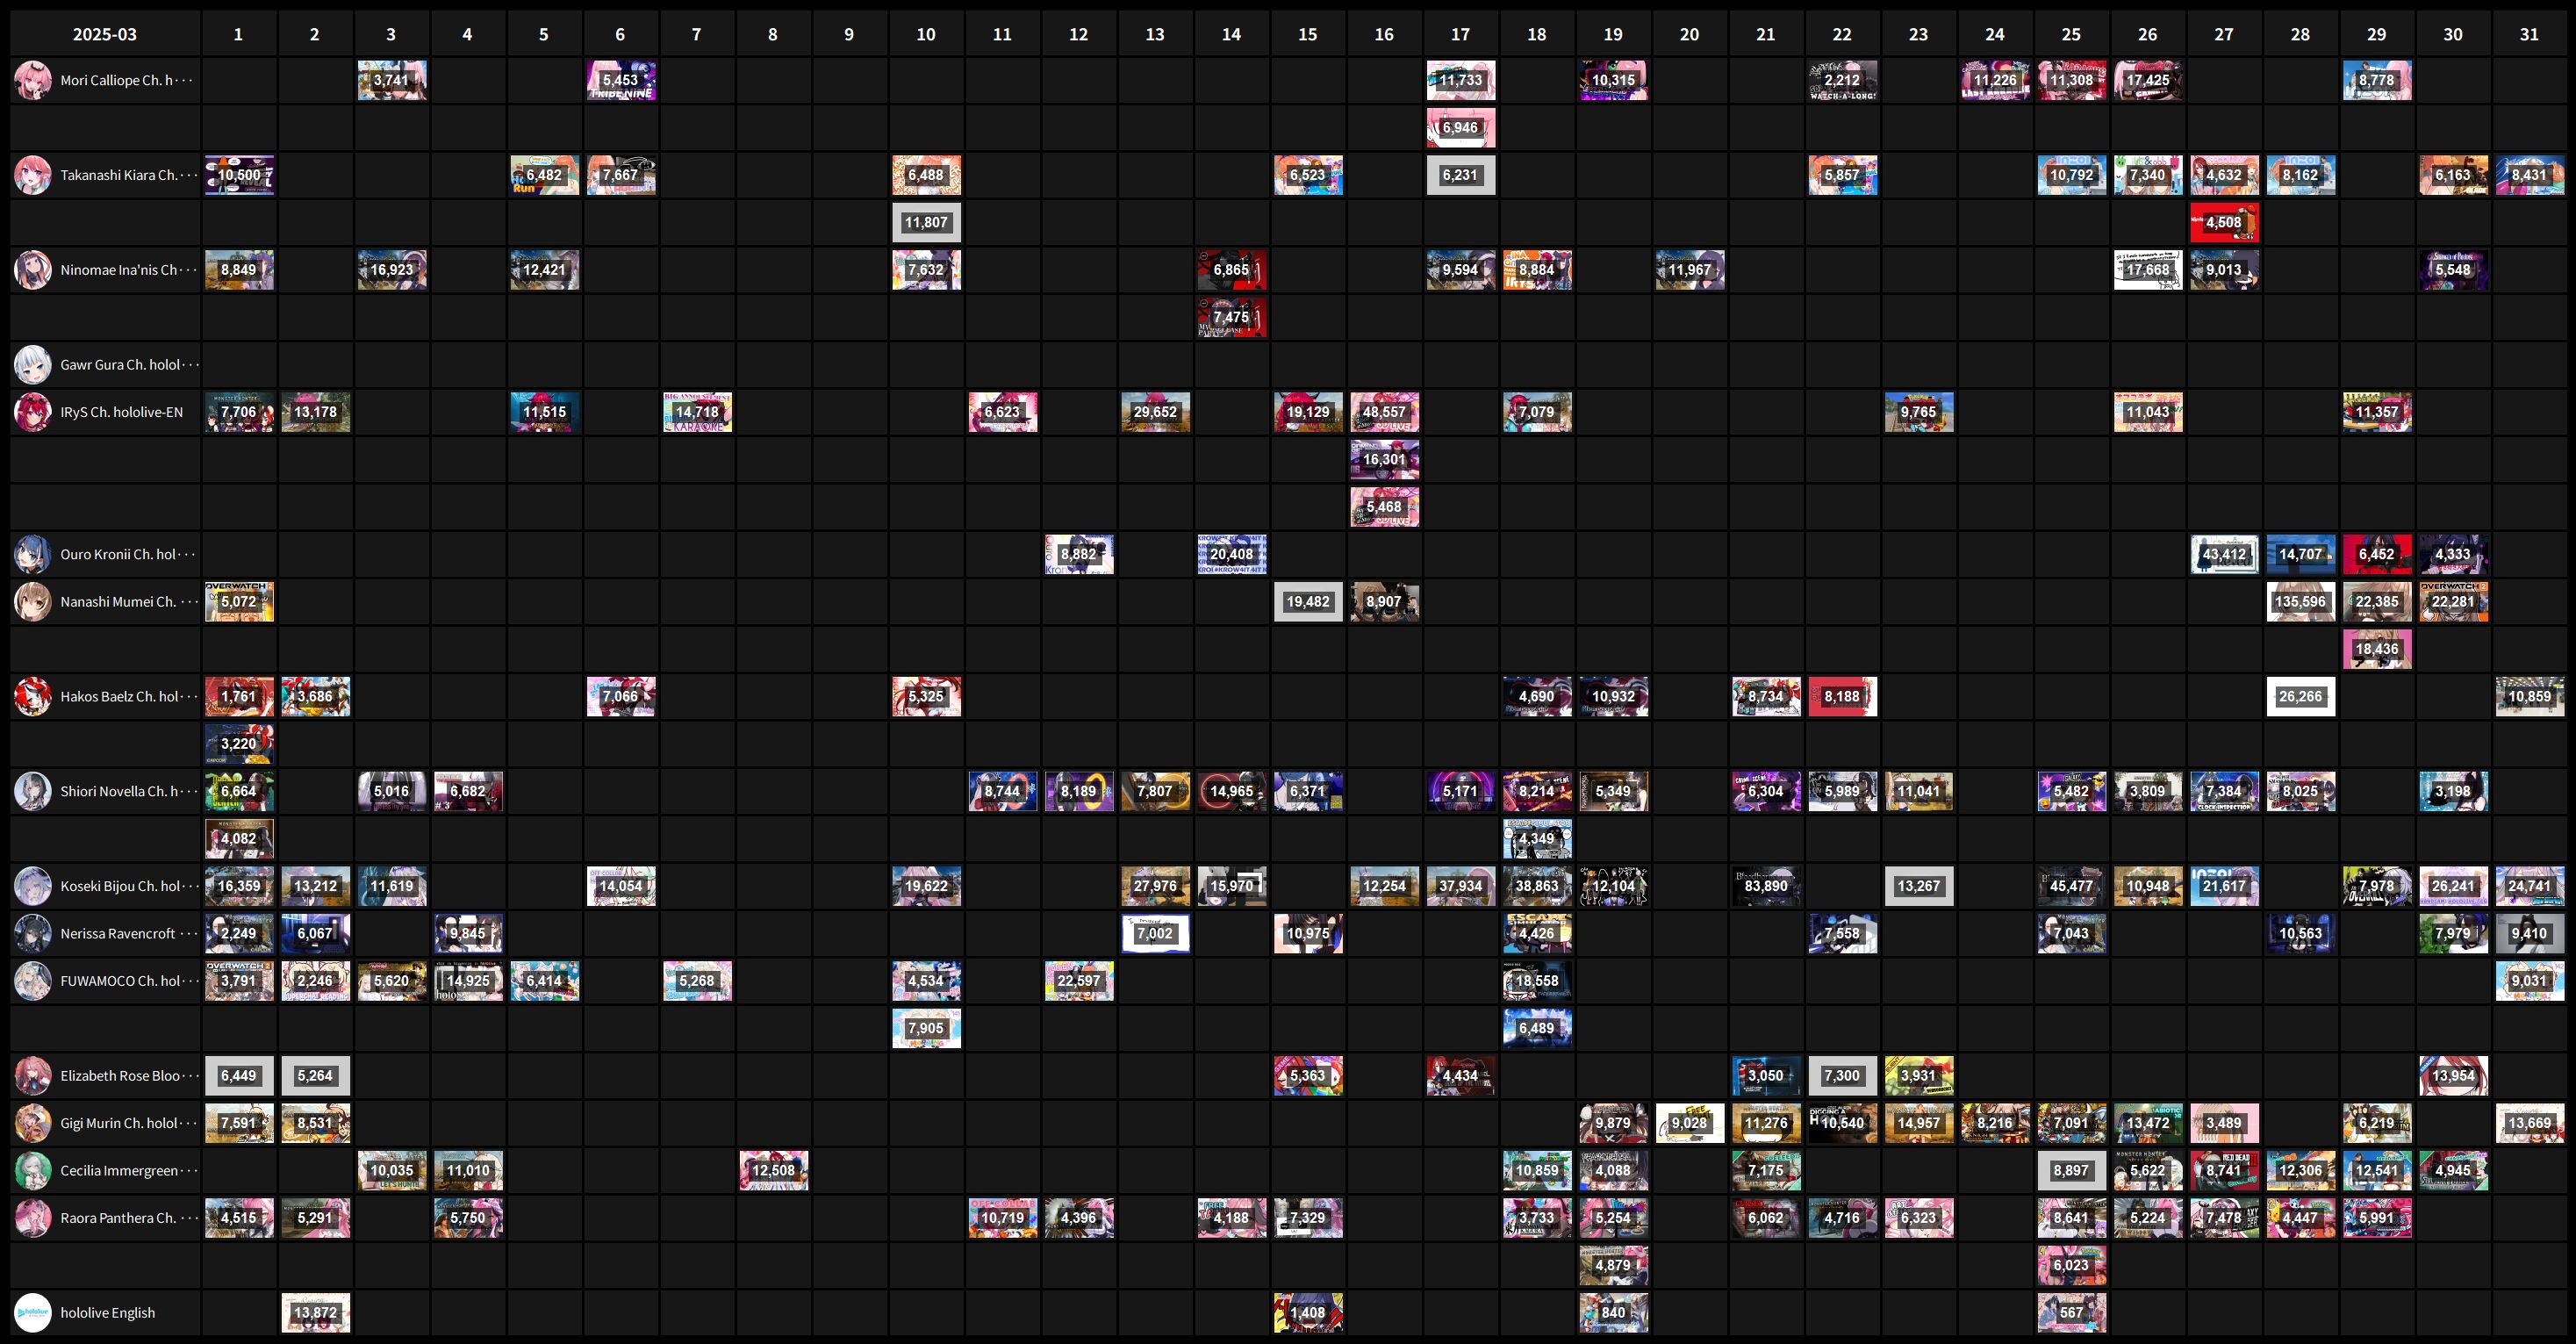Click Koseki Bijou's channel avatar

pos(32,886)
